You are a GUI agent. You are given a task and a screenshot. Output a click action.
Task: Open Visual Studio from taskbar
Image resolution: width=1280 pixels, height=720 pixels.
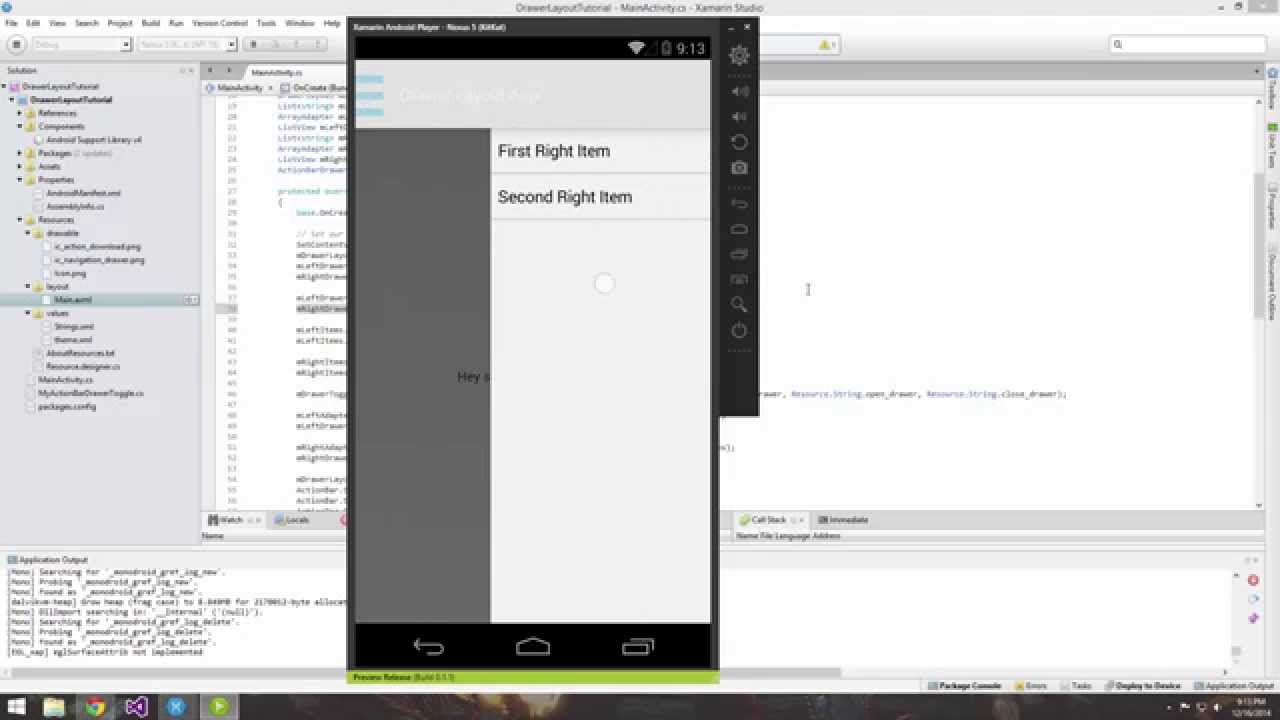coord(136,707)
